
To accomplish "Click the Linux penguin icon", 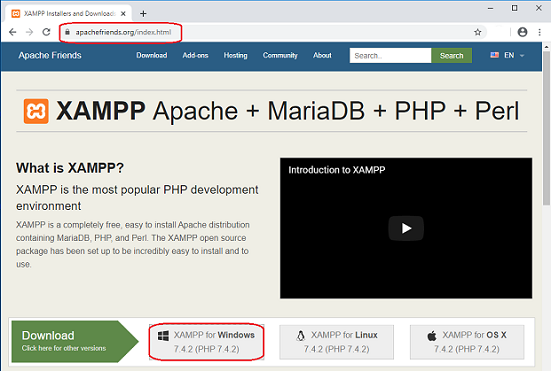I will [301, 336].
